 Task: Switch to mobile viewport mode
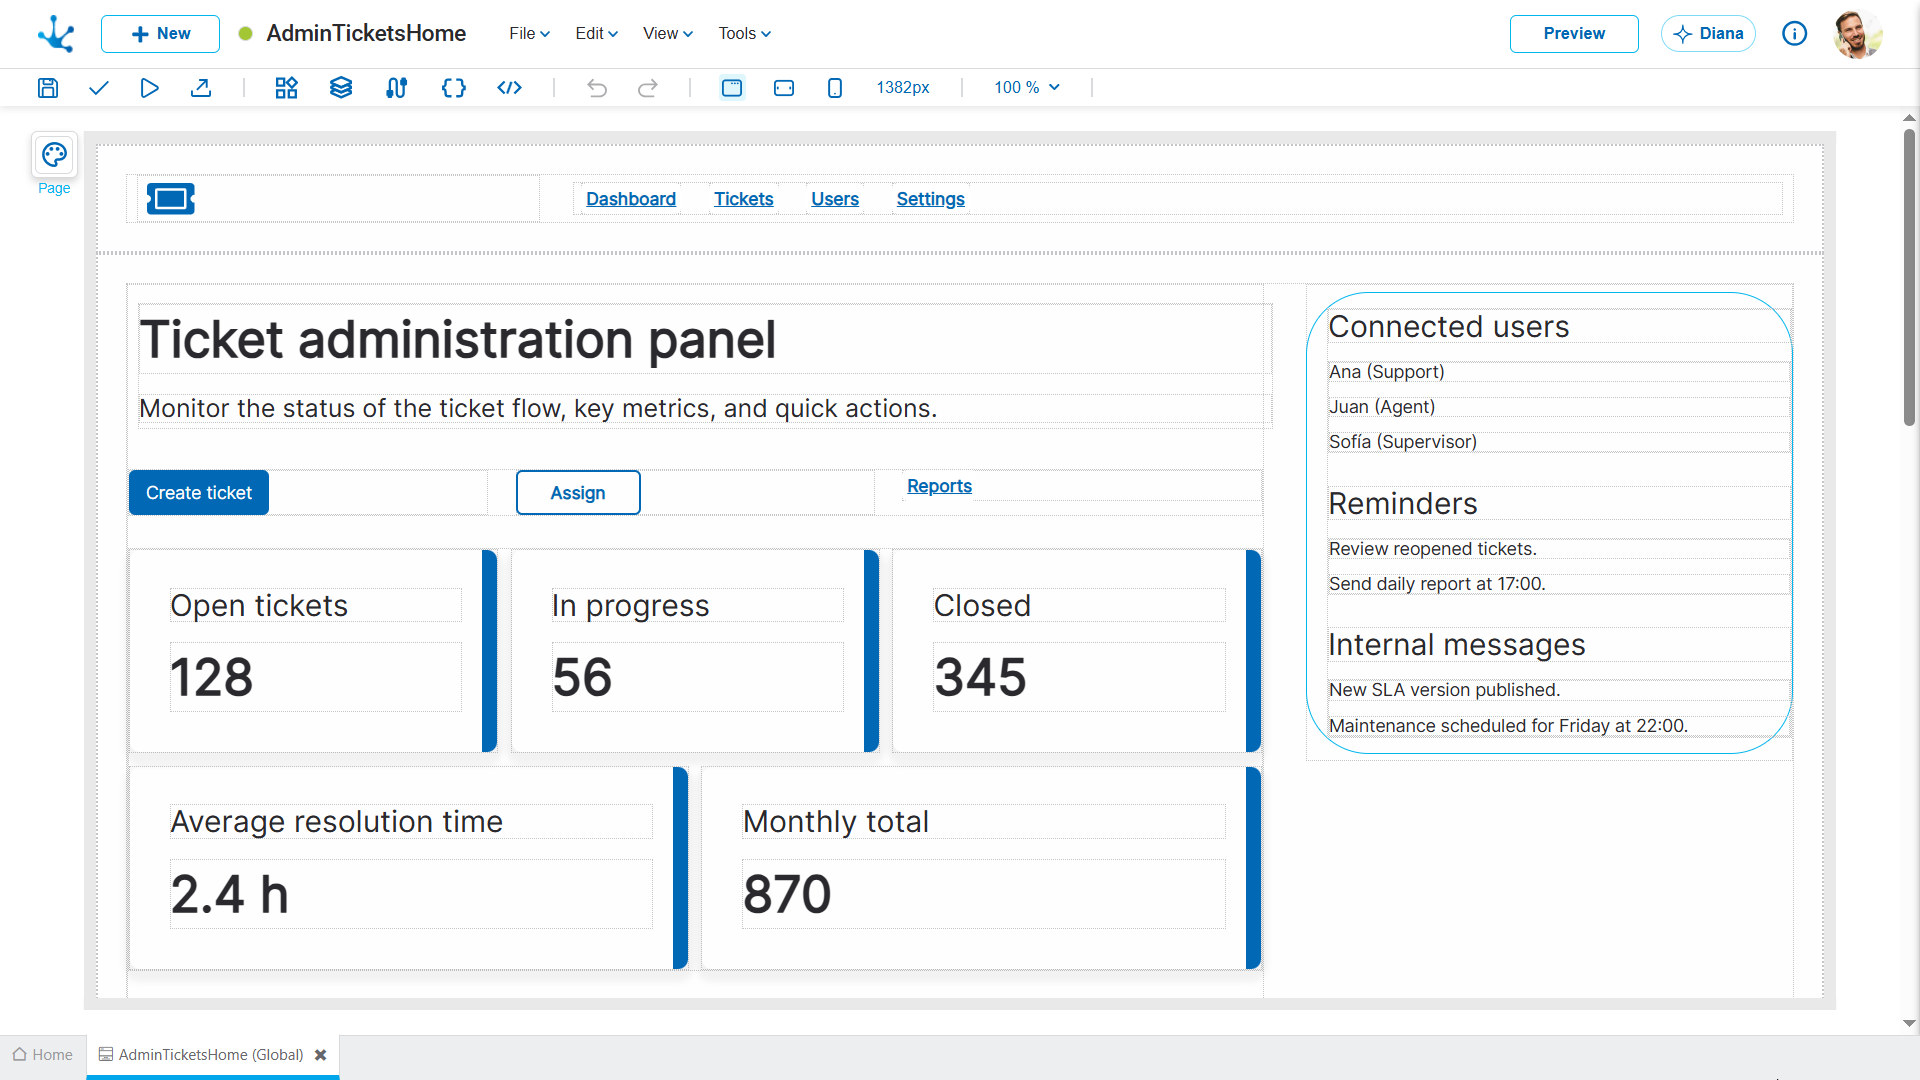[835, 88]
